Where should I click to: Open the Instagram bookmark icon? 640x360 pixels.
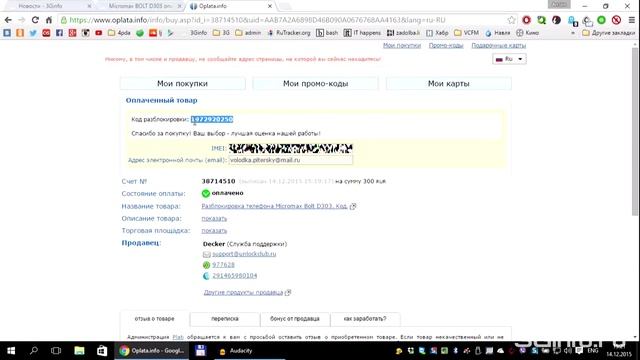coord(85,33)
